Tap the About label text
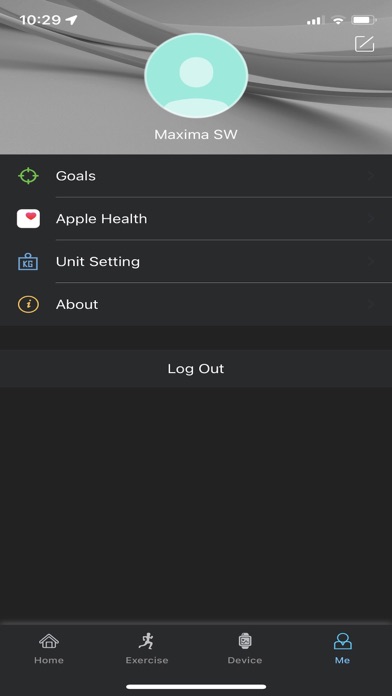392x696 pixels. [77, 304]
